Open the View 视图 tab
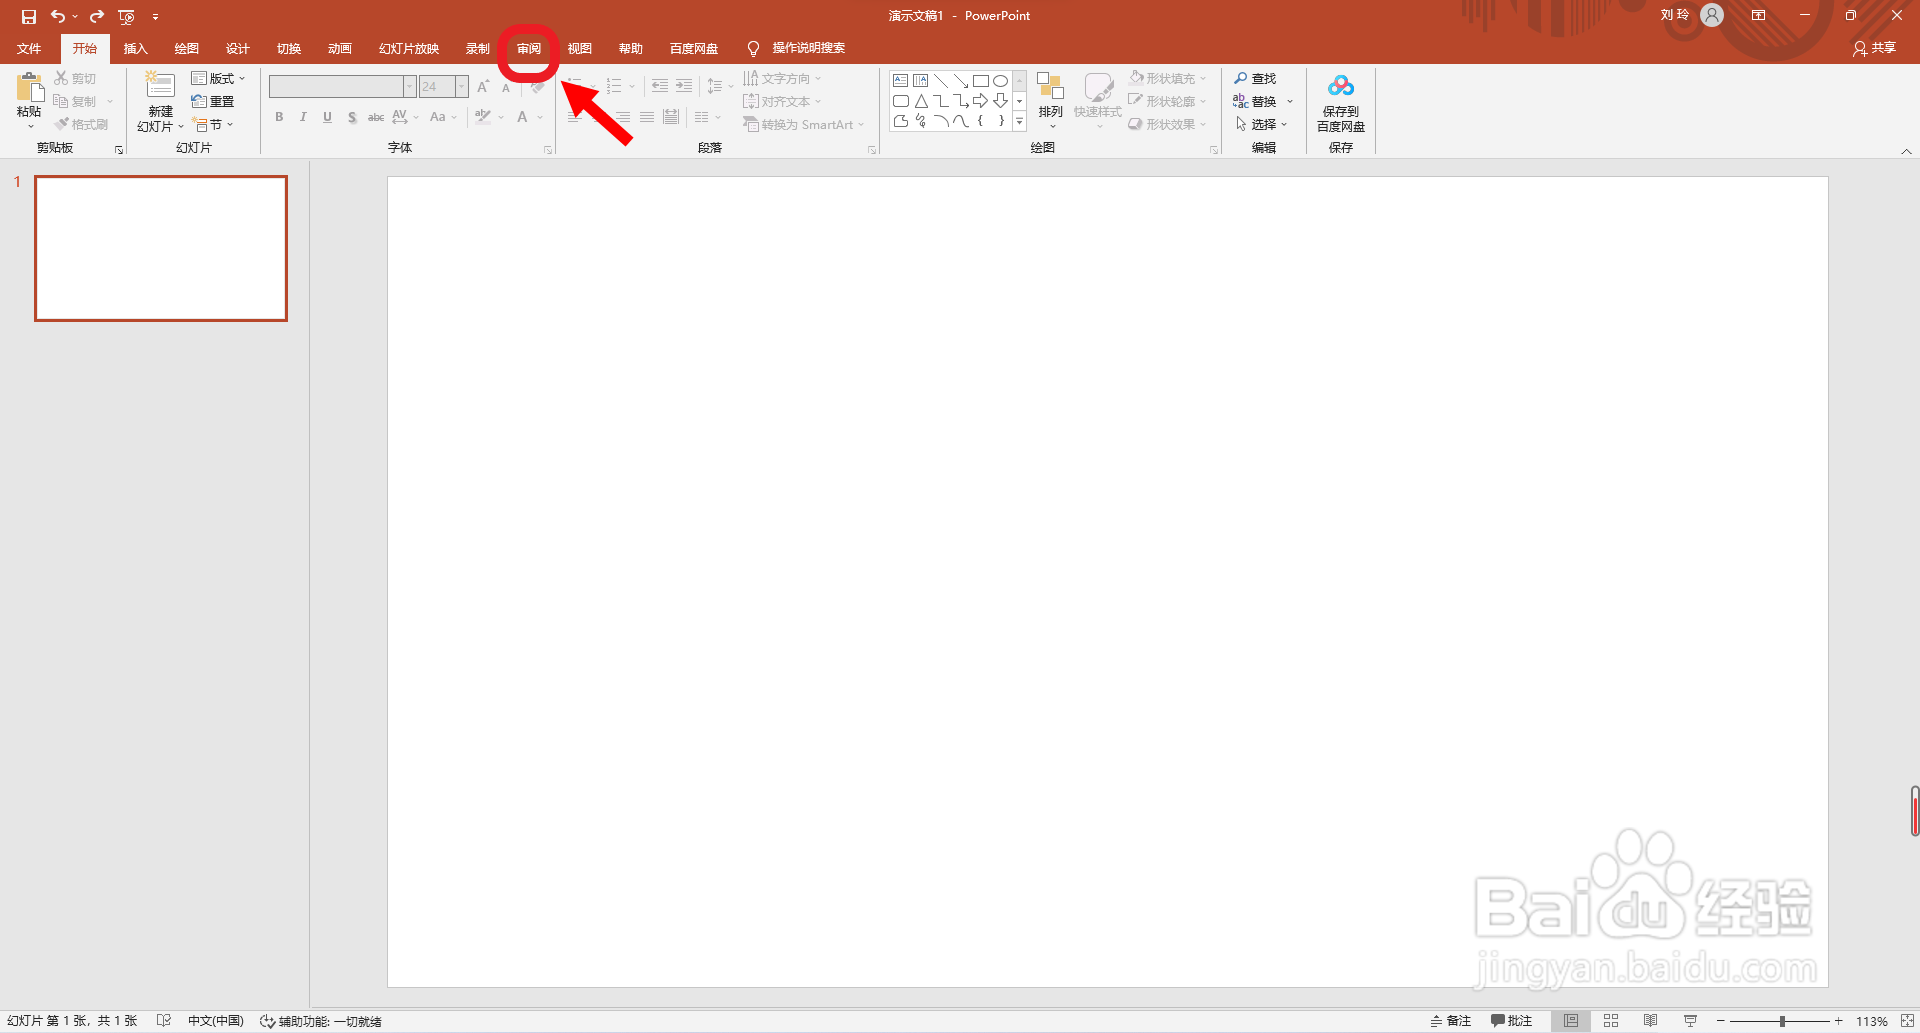 pyautogui.click(x=580, y=48)
